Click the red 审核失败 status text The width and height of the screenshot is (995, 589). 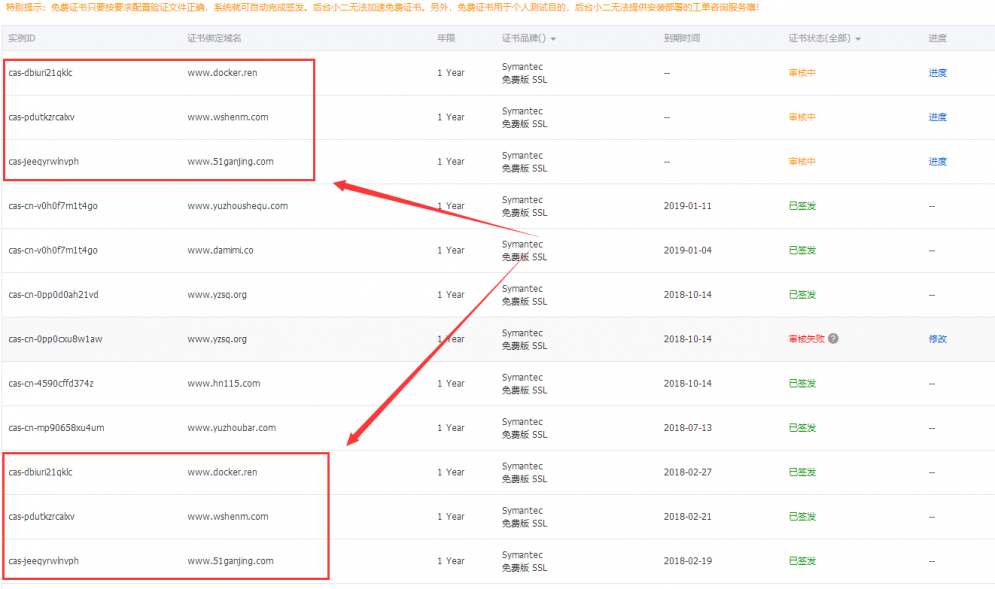[x=806, y=339]
